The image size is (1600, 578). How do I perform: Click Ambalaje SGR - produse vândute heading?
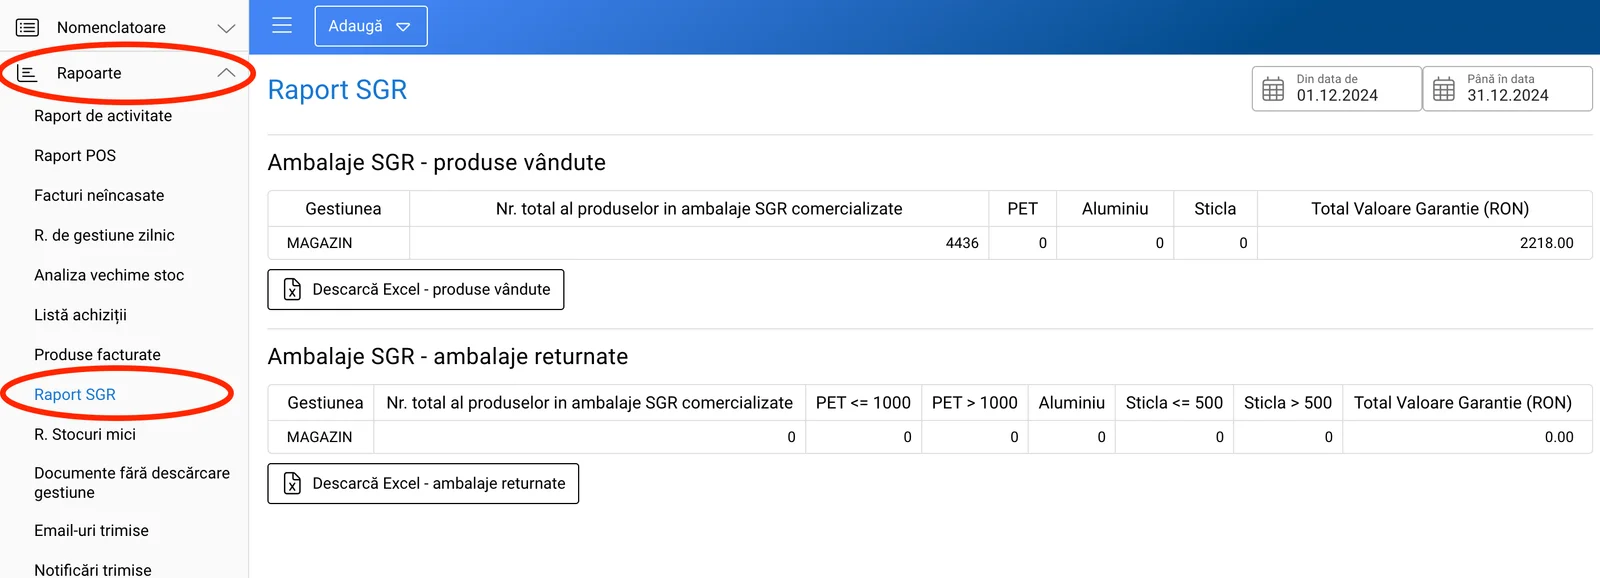click(x=437, y=163)
